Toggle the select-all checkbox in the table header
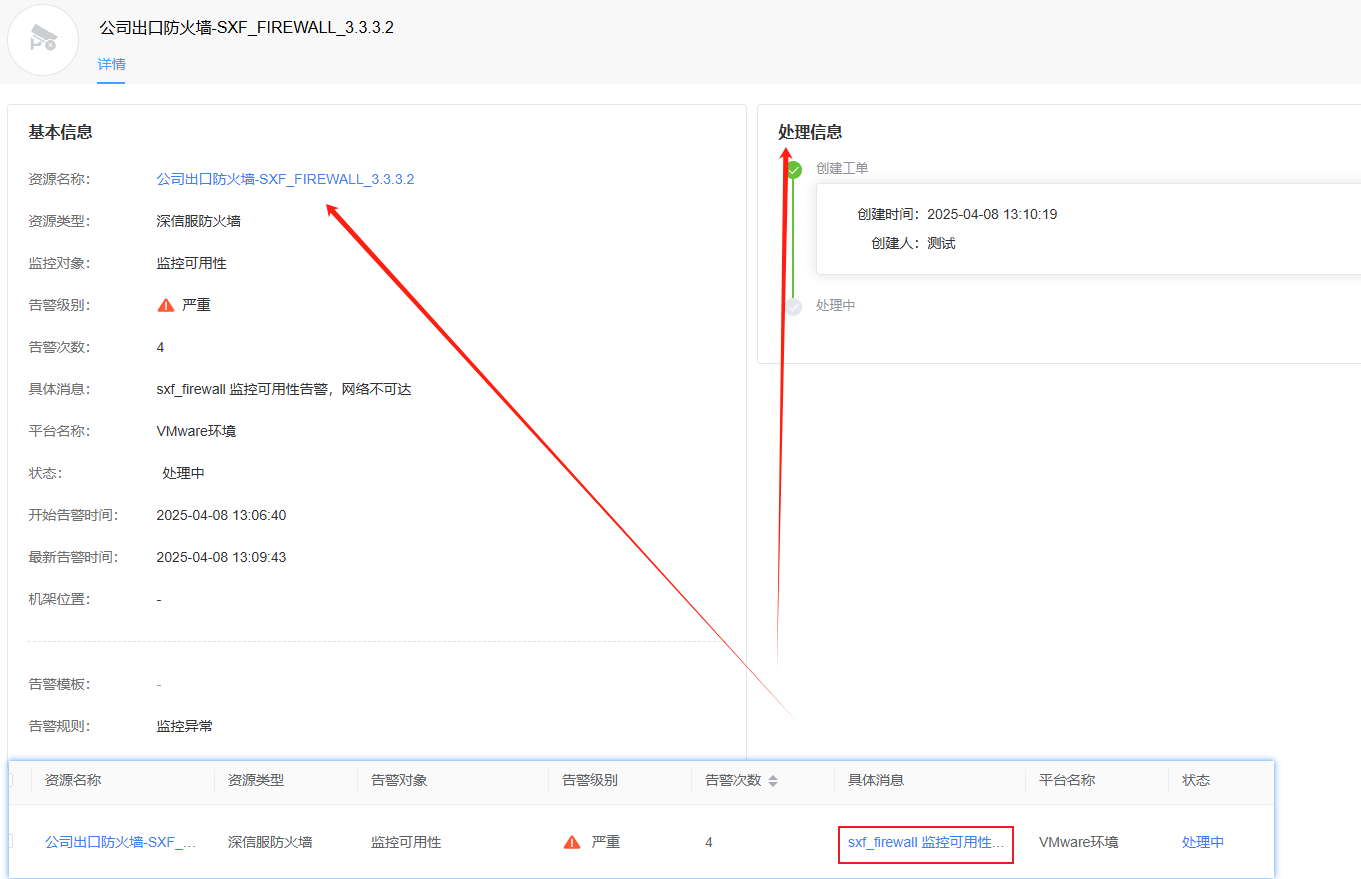 pos(11,780)
